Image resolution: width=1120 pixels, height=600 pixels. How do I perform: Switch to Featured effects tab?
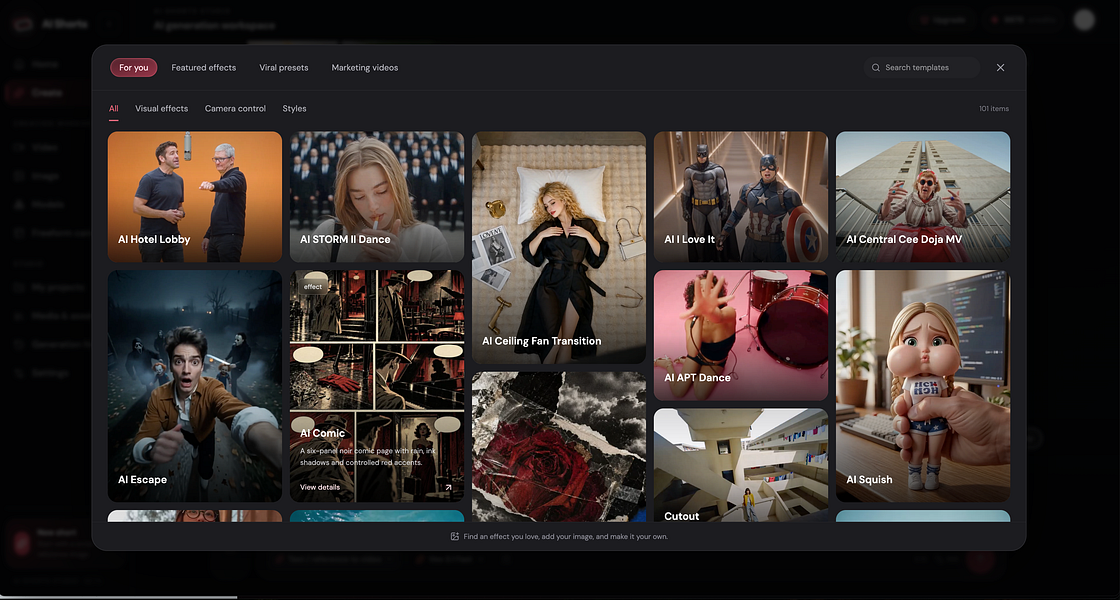point(204,68)
